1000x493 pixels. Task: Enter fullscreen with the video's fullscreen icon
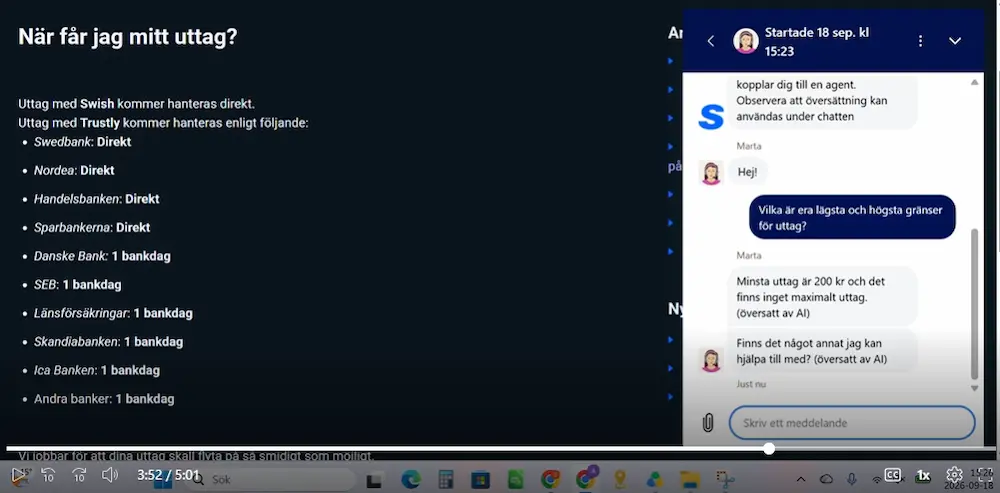coord(985,475)
